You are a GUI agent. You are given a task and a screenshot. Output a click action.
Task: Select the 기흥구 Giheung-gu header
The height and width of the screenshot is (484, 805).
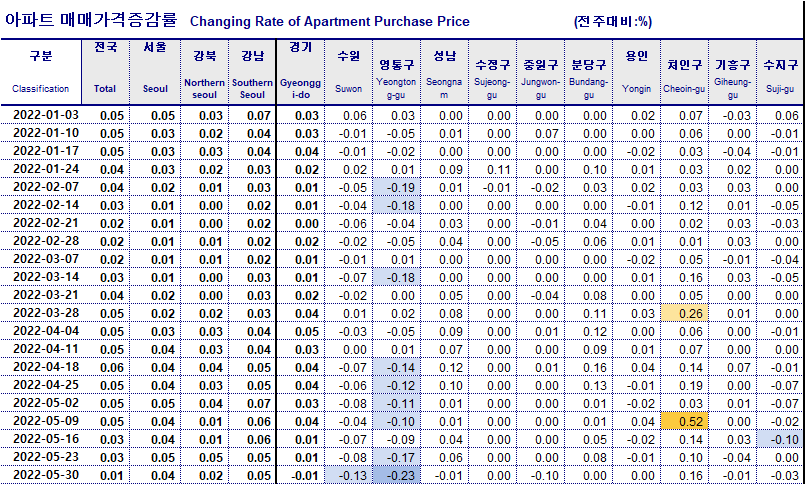coord(733,72)
